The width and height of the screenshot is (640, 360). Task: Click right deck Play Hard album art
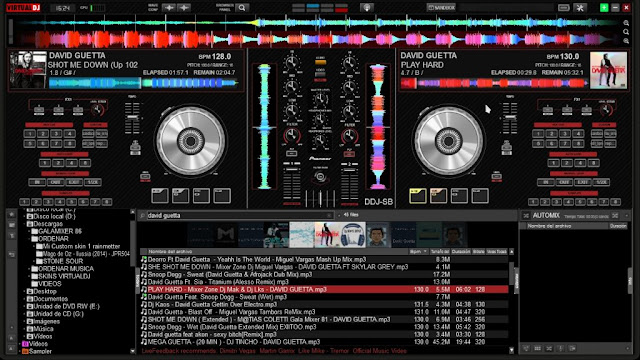coord(608,70)
